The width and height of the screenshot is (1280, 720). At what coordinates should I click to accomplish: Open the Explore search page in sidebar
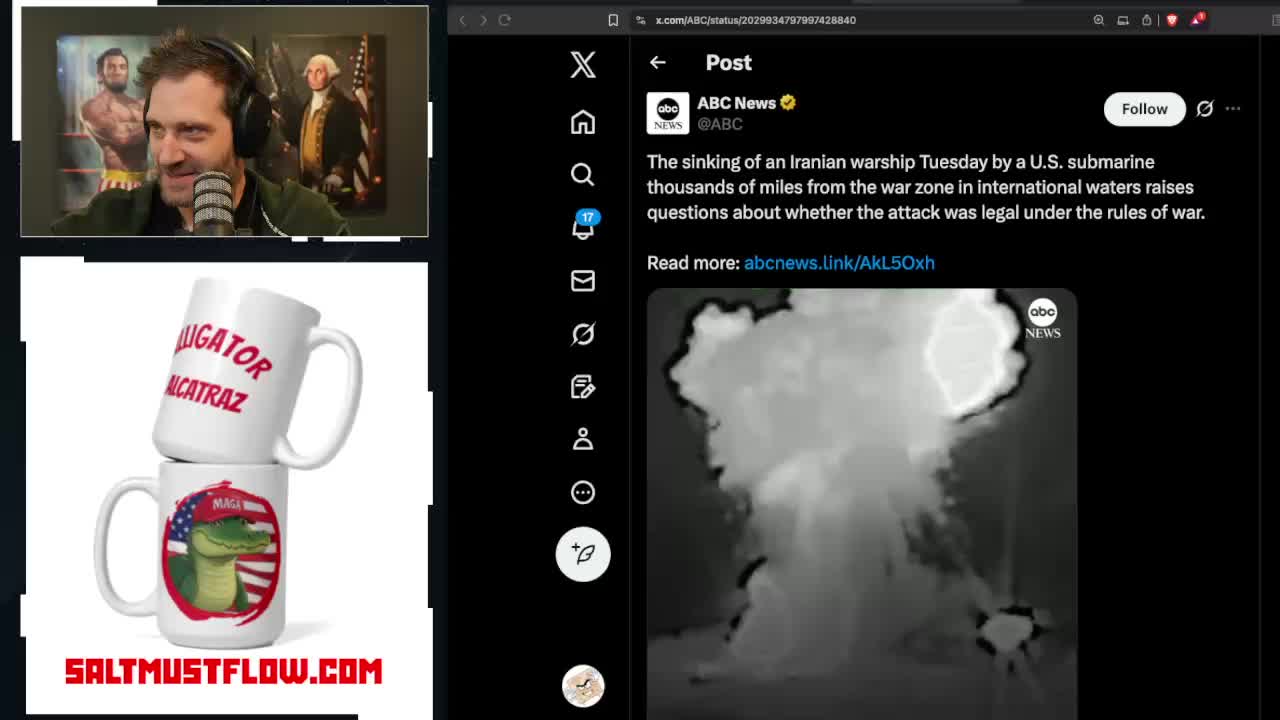[x=583, y=175]
